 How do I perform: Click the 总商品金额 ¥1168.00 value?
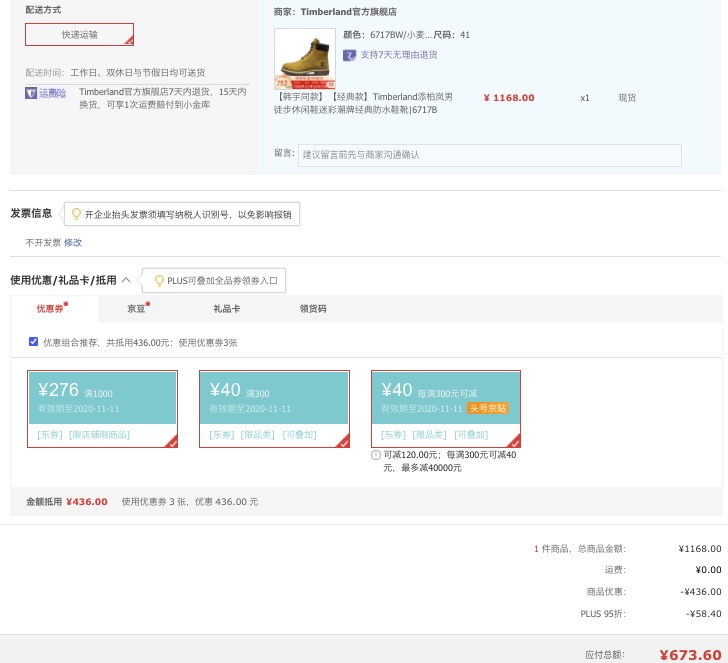tap(700, 549)
